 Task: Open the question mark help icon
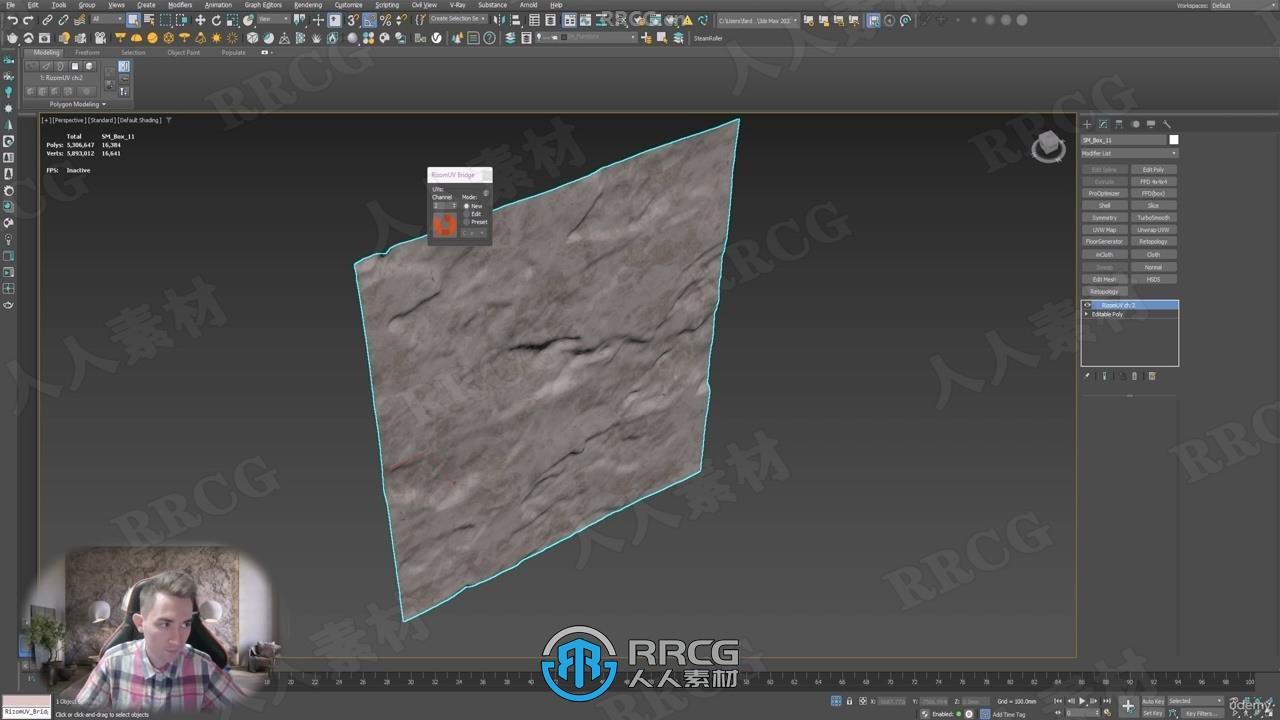(489, 38)
